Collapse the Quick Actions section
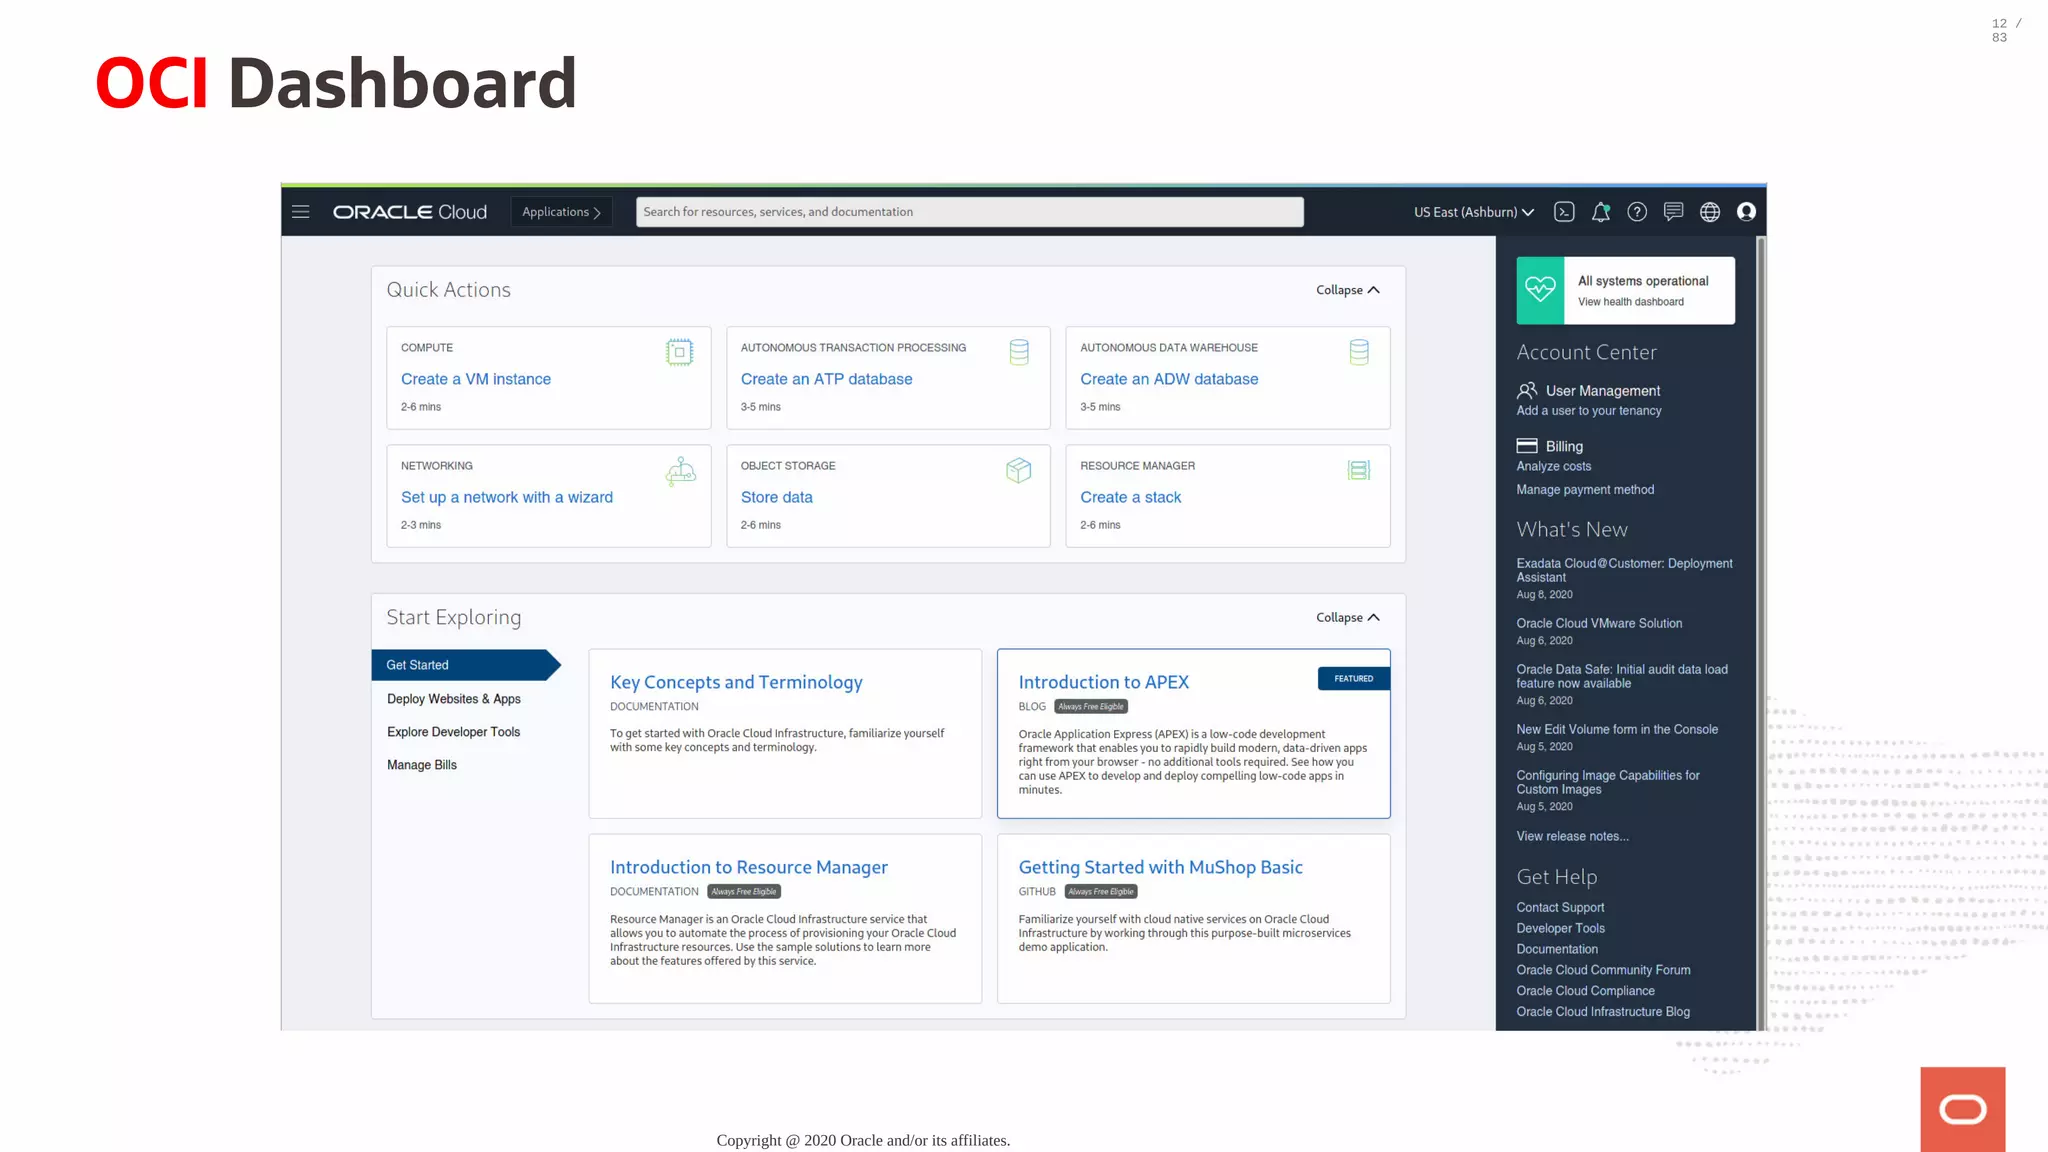 (1347, 290)
